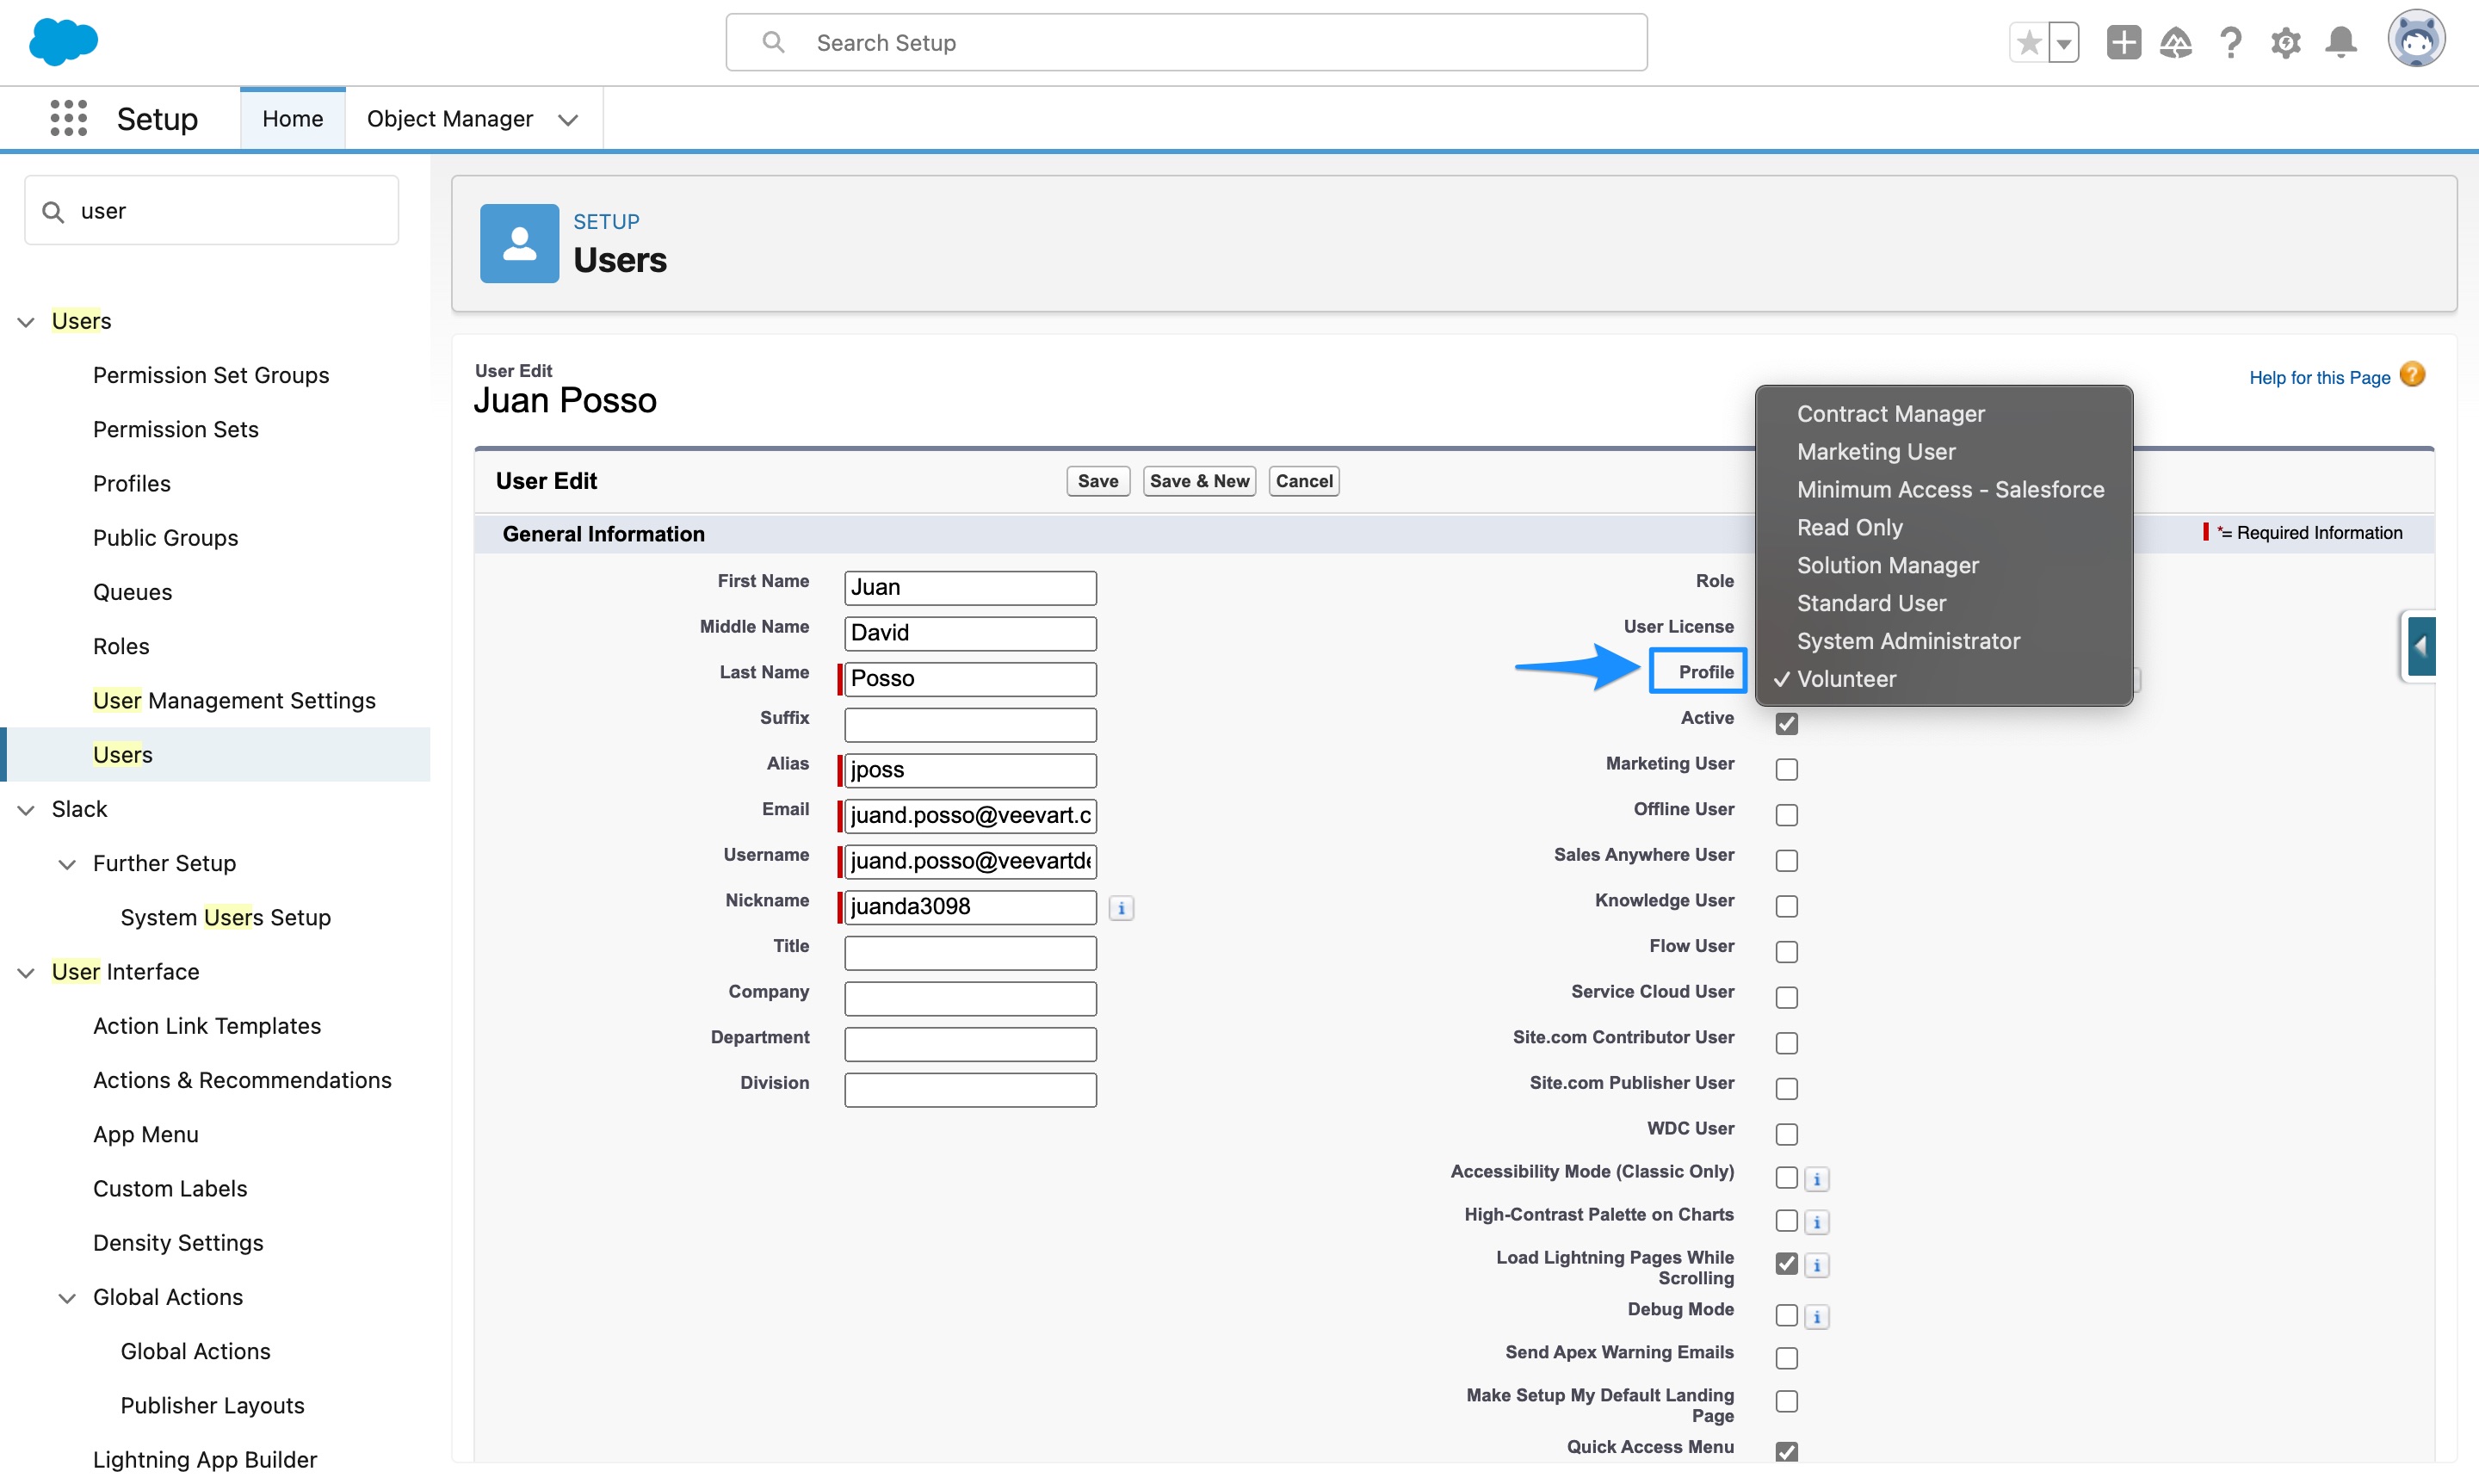Viewport: 2479px width, 1484px height.
Task: Click the Salesforce cloud logo
Action: click(x=63, y=42)
